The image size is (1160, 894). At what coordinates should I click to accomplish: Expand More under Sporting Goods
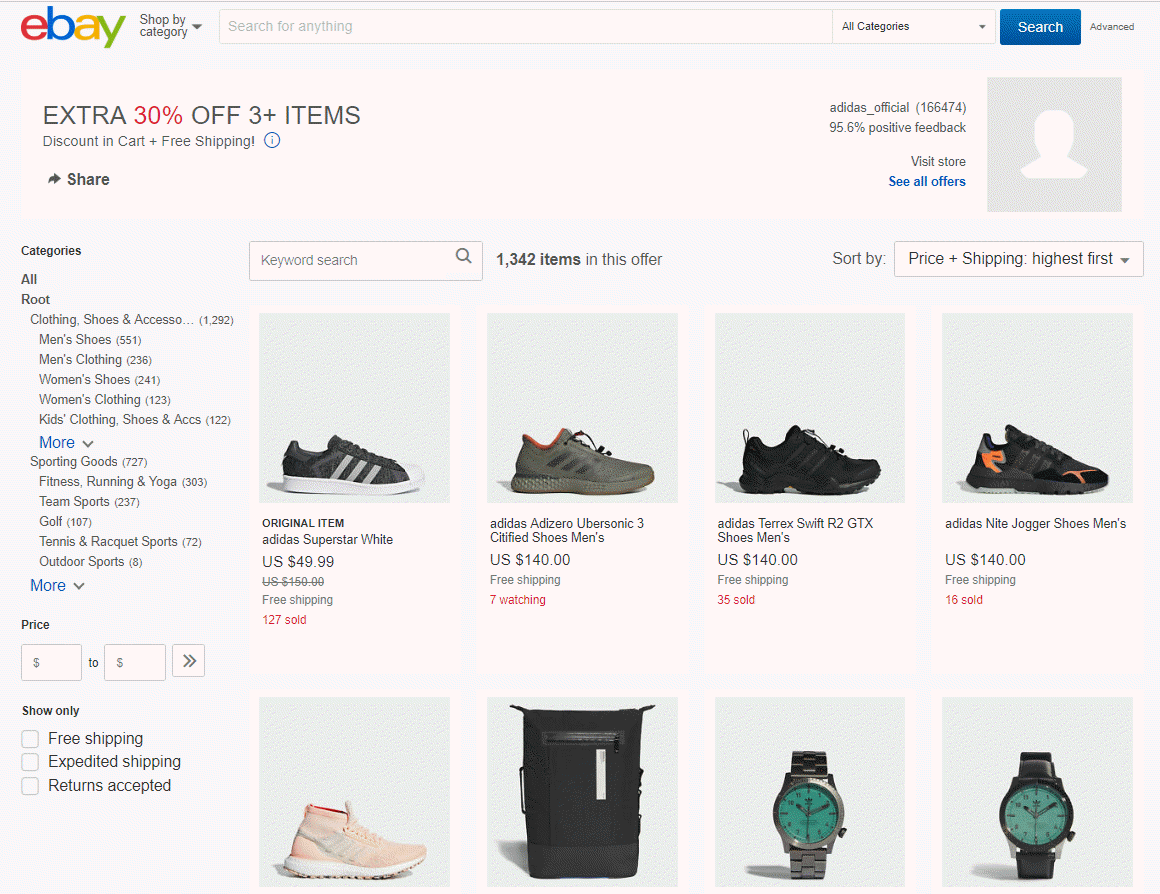pos(57,585)
